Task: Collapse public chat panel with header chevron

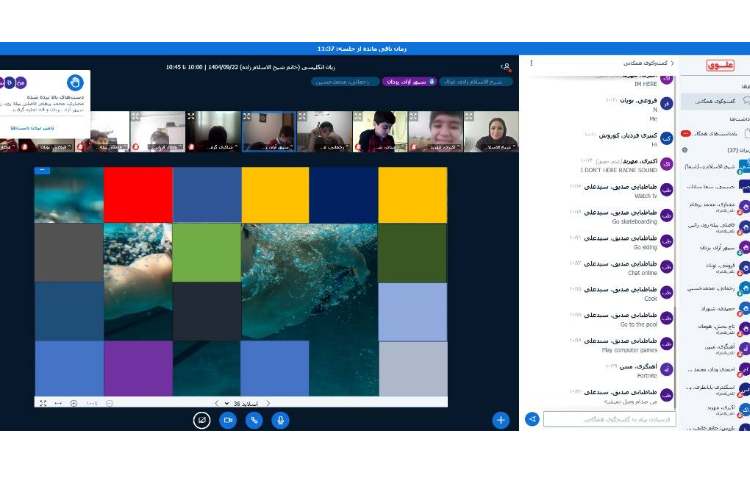Action: click(671, 63)
